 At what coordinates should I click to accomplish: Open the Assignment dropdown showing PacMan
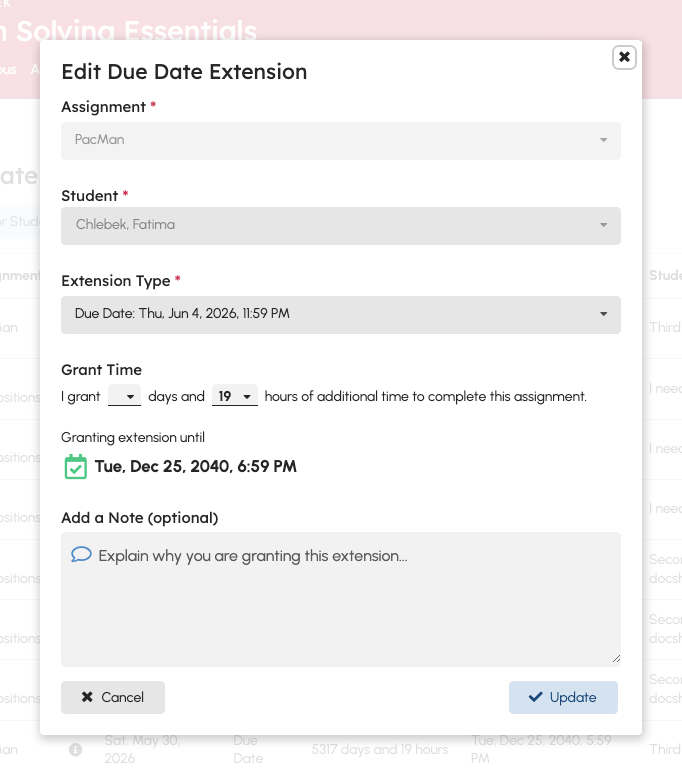(341, 140)
